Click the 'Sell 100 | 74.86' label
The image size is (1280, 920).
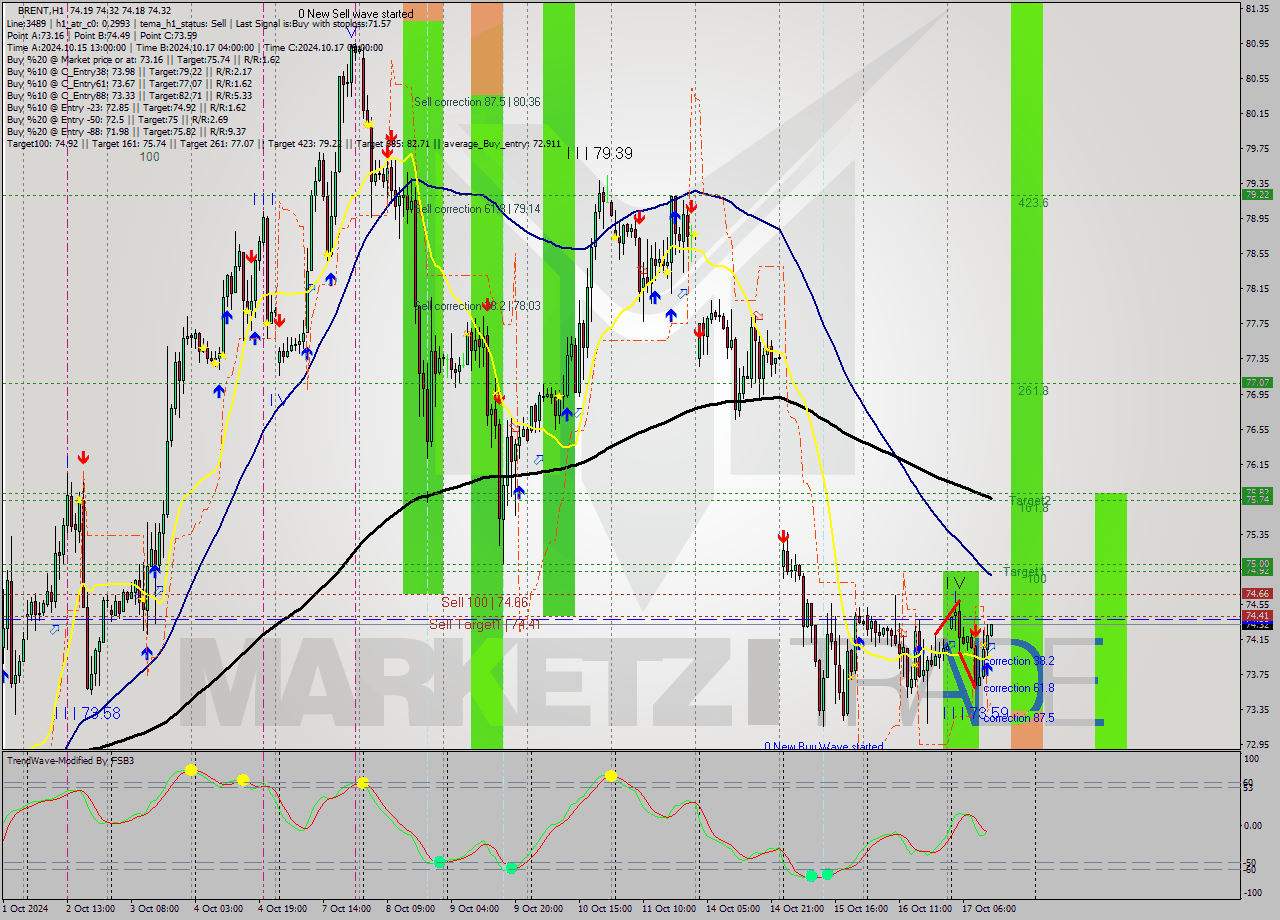(484, 603)
